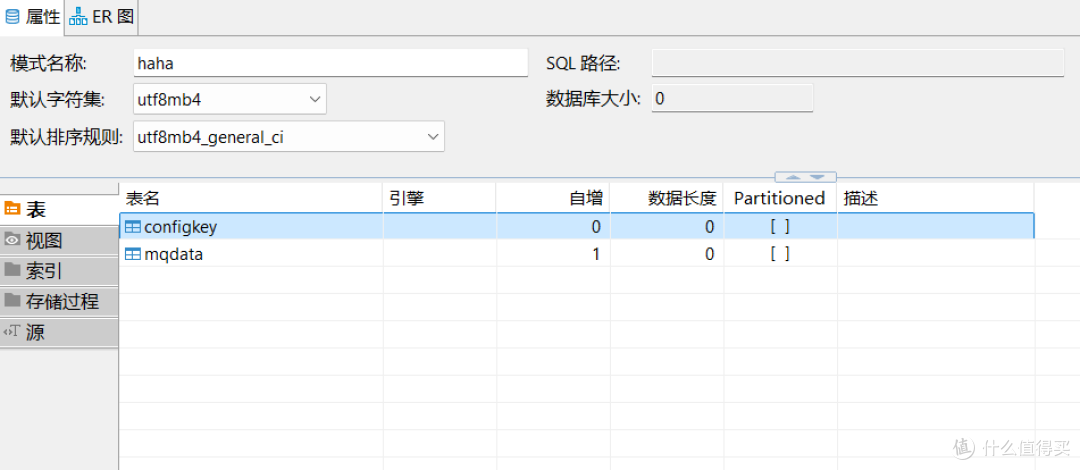Collapse the properties panel with up arrow
The height and width of the screenshot is (470, 1080).
(x=794, y=177)
